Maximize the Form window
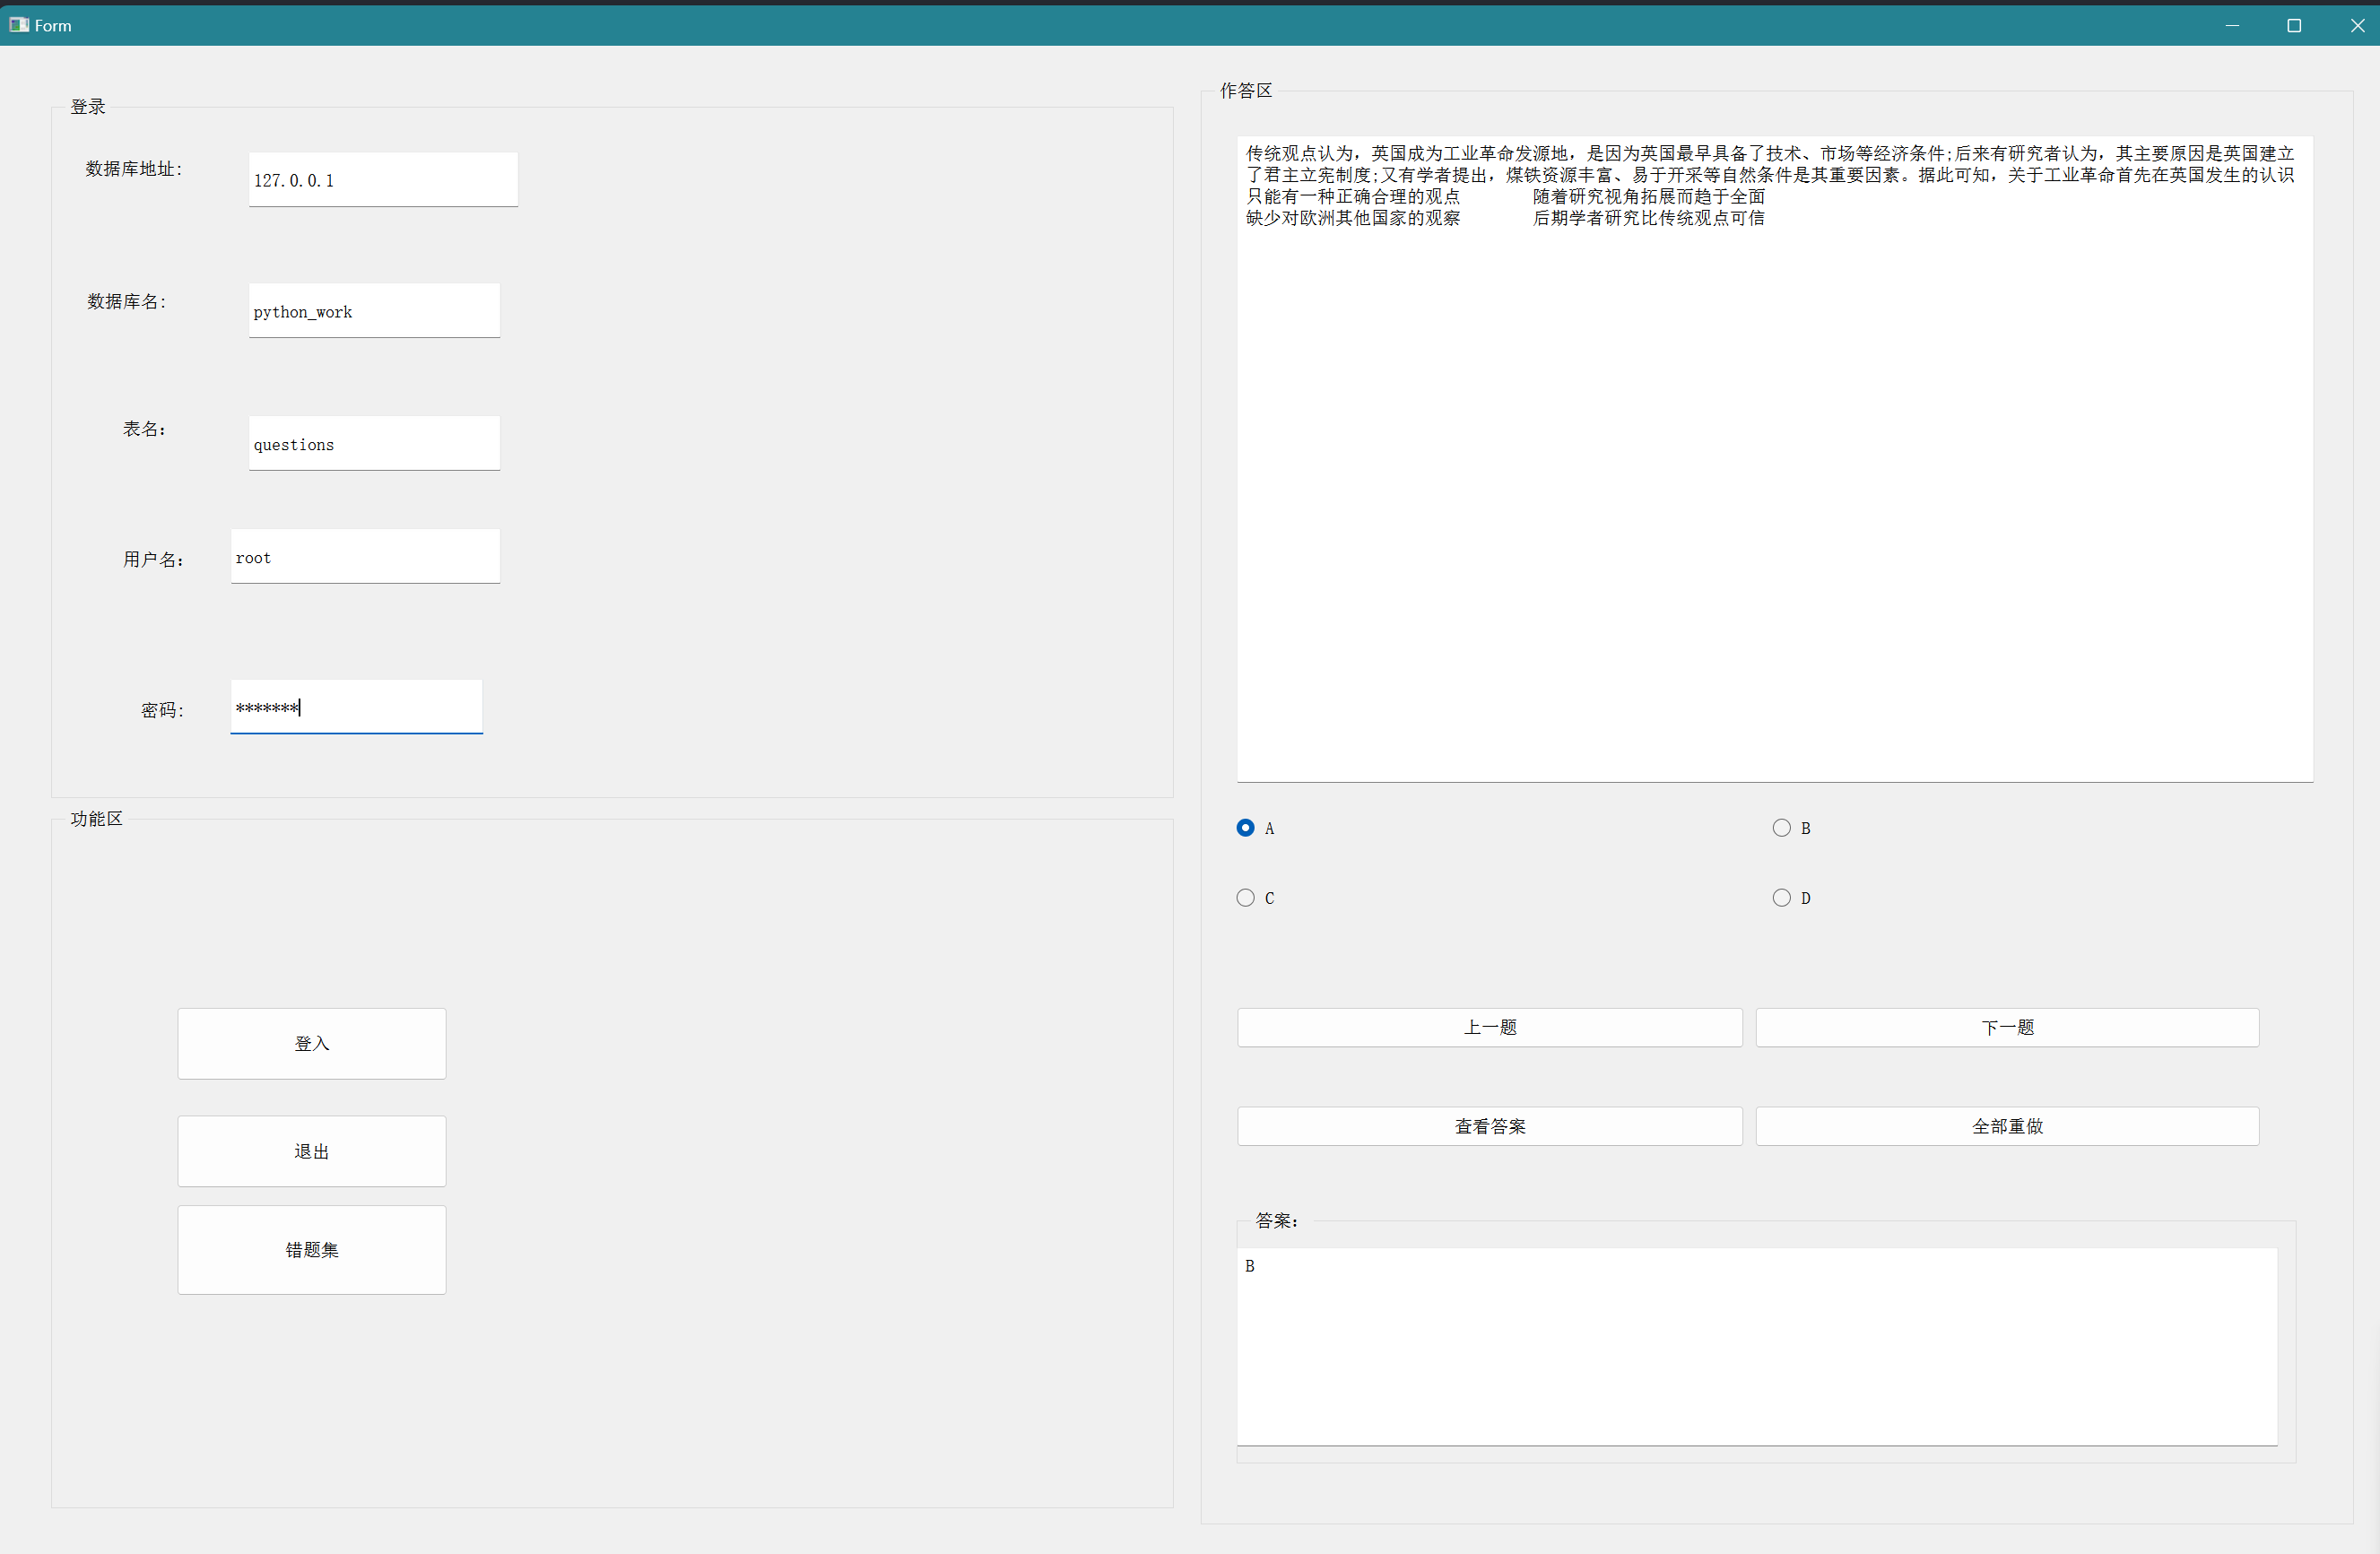Image resolution: width=2380 pixels, height=1554 pixels. tap(2294, 25)
